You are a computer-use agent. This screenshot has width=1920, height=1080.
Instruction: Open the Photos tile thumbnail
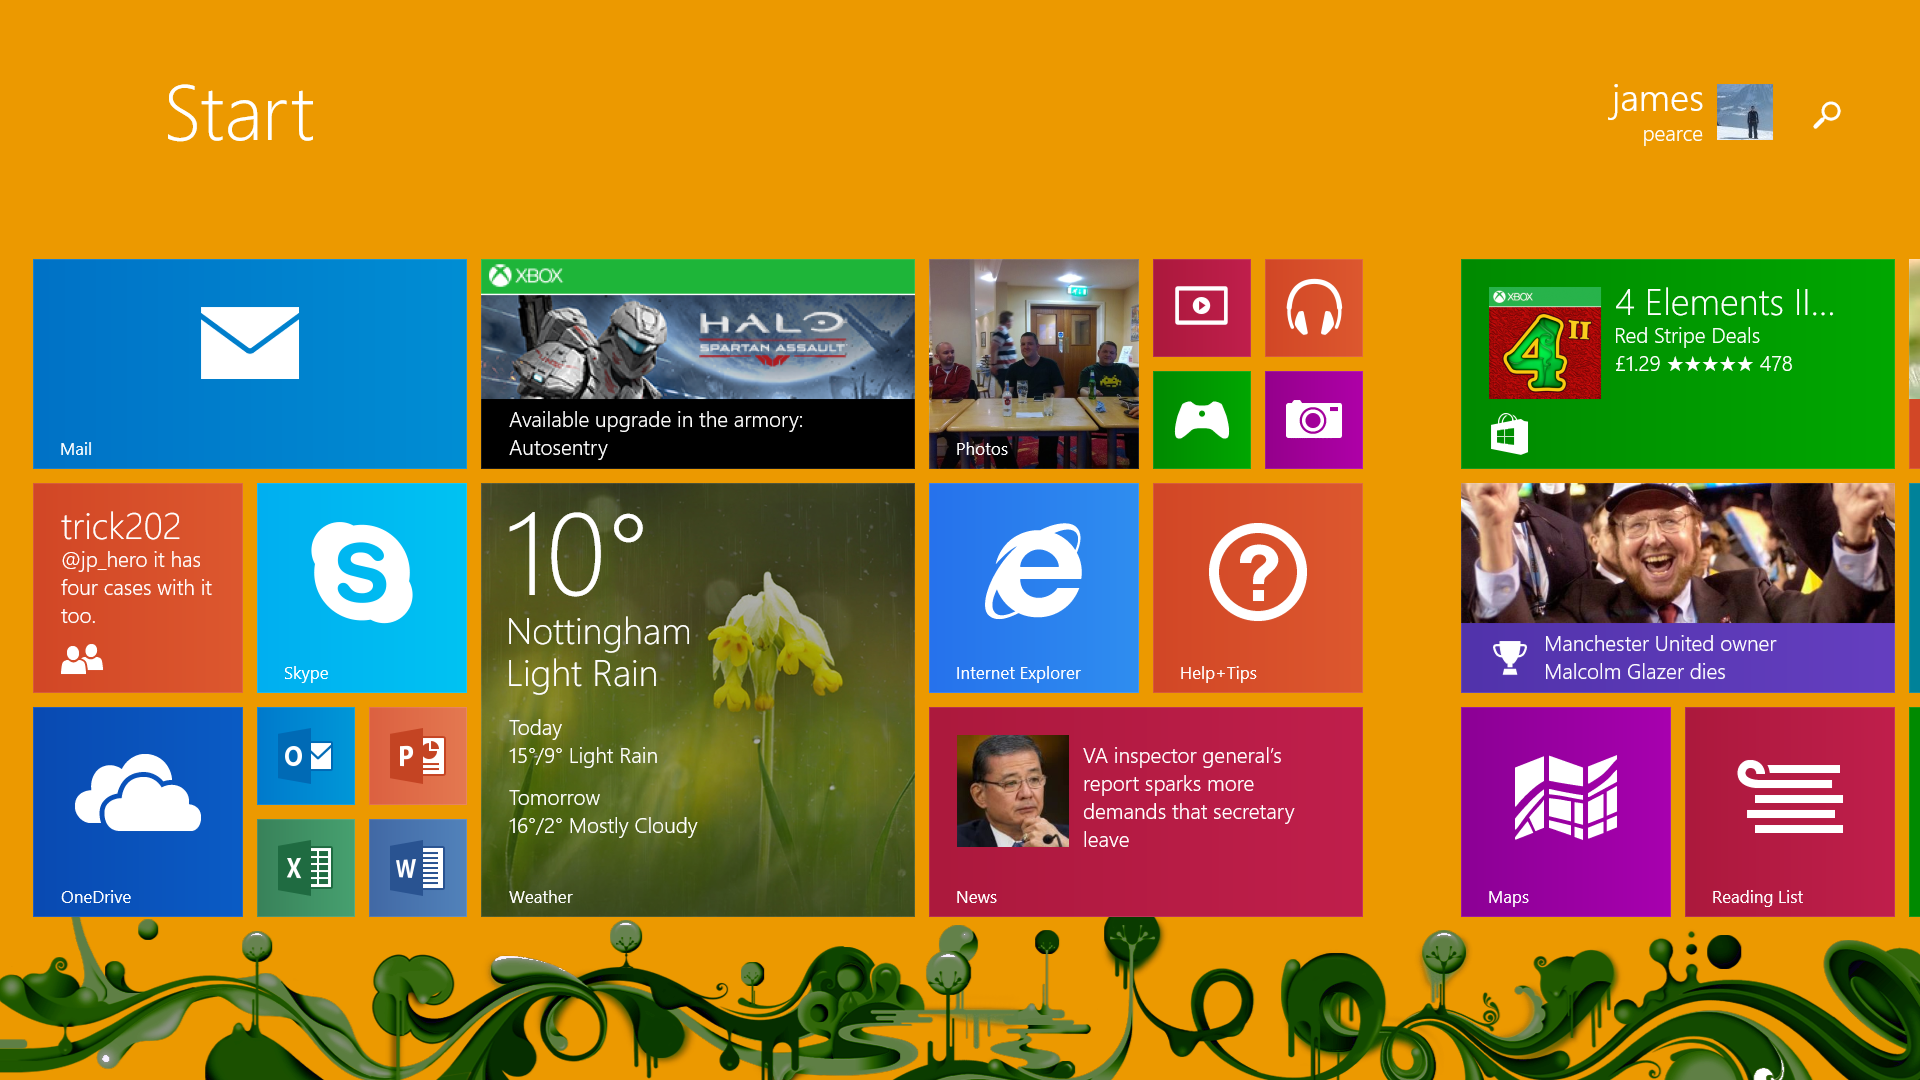tap(1033, 363)
